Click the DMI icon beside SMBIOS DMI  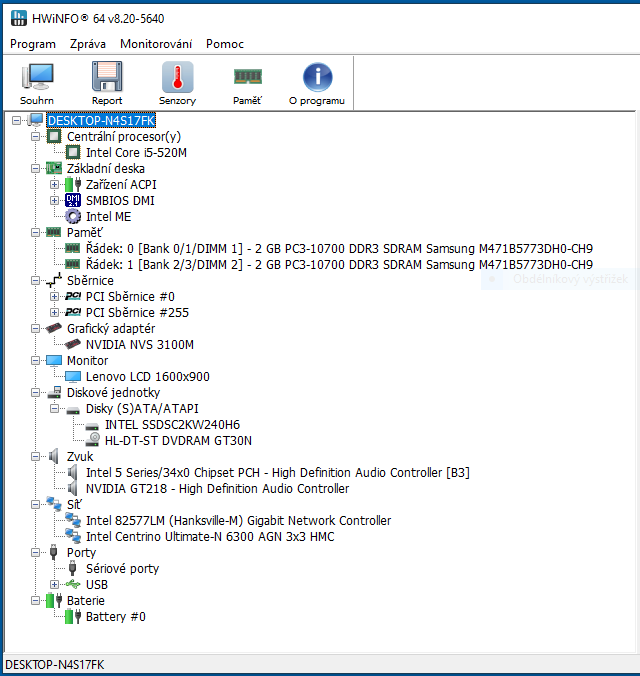tap(73, 200)
